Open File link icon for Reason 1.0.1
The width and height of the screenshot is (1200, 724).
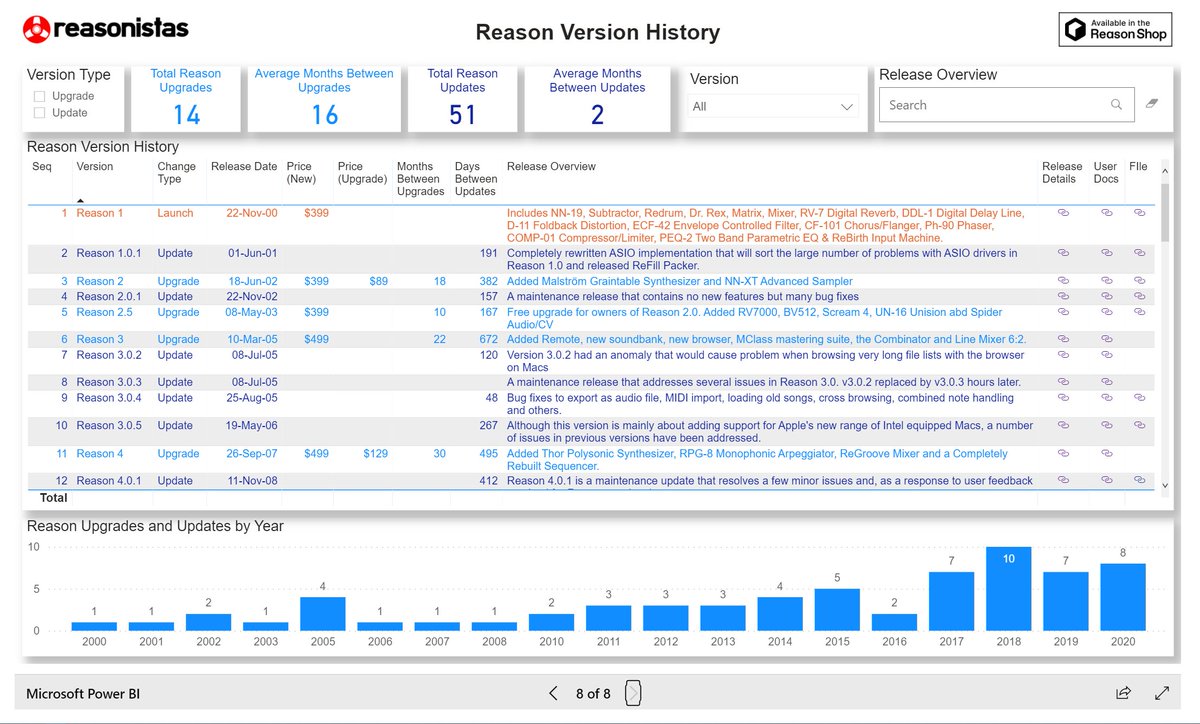[x=1139, y=254]
